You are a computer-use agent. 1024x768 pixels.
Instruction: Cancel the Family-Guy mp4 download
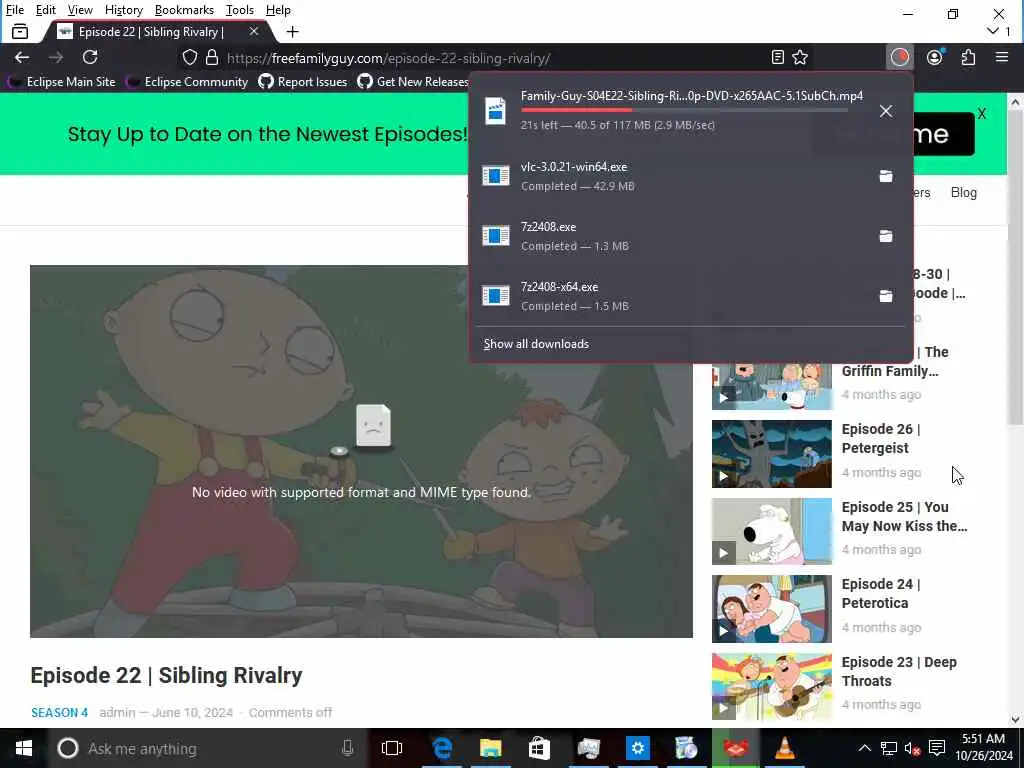coord(886,111)
